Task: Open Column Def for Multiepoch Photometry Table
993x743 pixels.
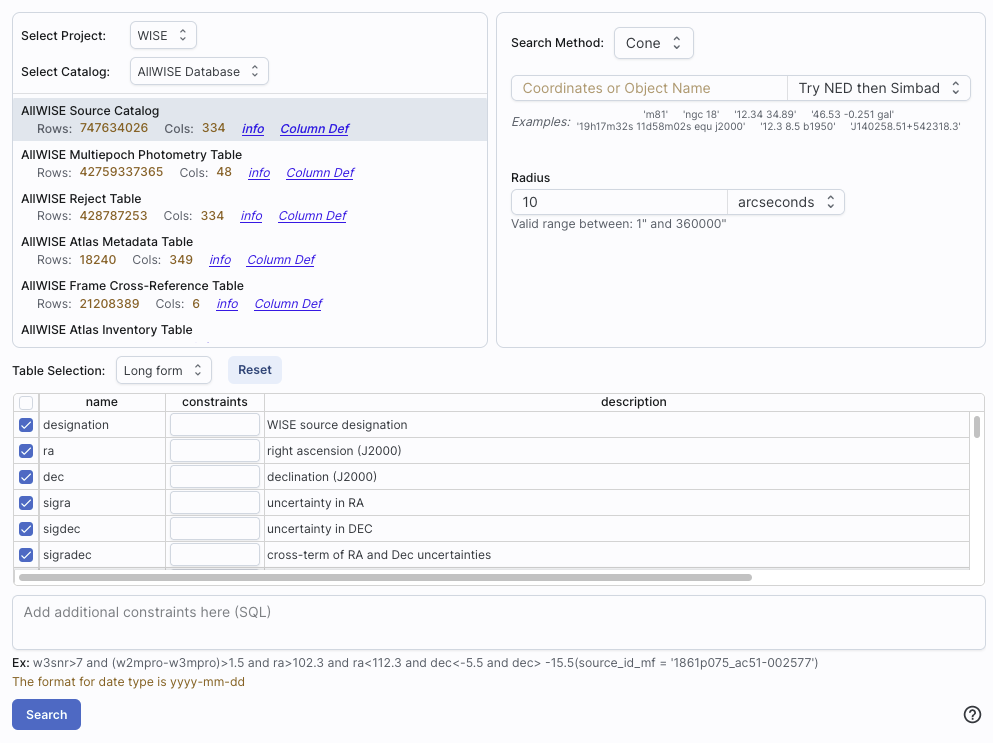Action: pos(320,172)
